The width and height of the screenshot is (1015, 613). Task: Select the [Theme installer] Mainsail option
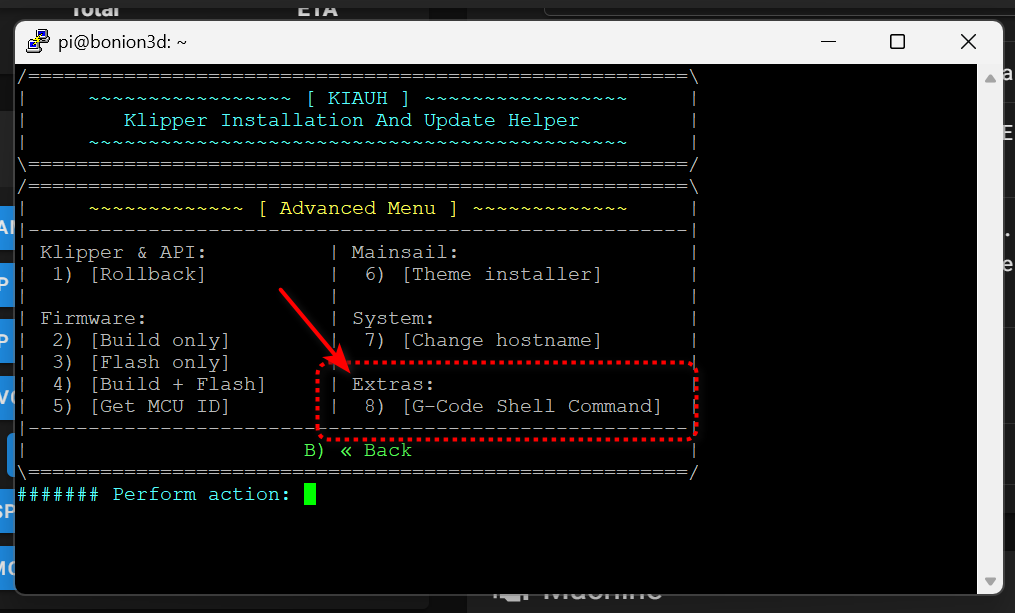click(501, 274)
